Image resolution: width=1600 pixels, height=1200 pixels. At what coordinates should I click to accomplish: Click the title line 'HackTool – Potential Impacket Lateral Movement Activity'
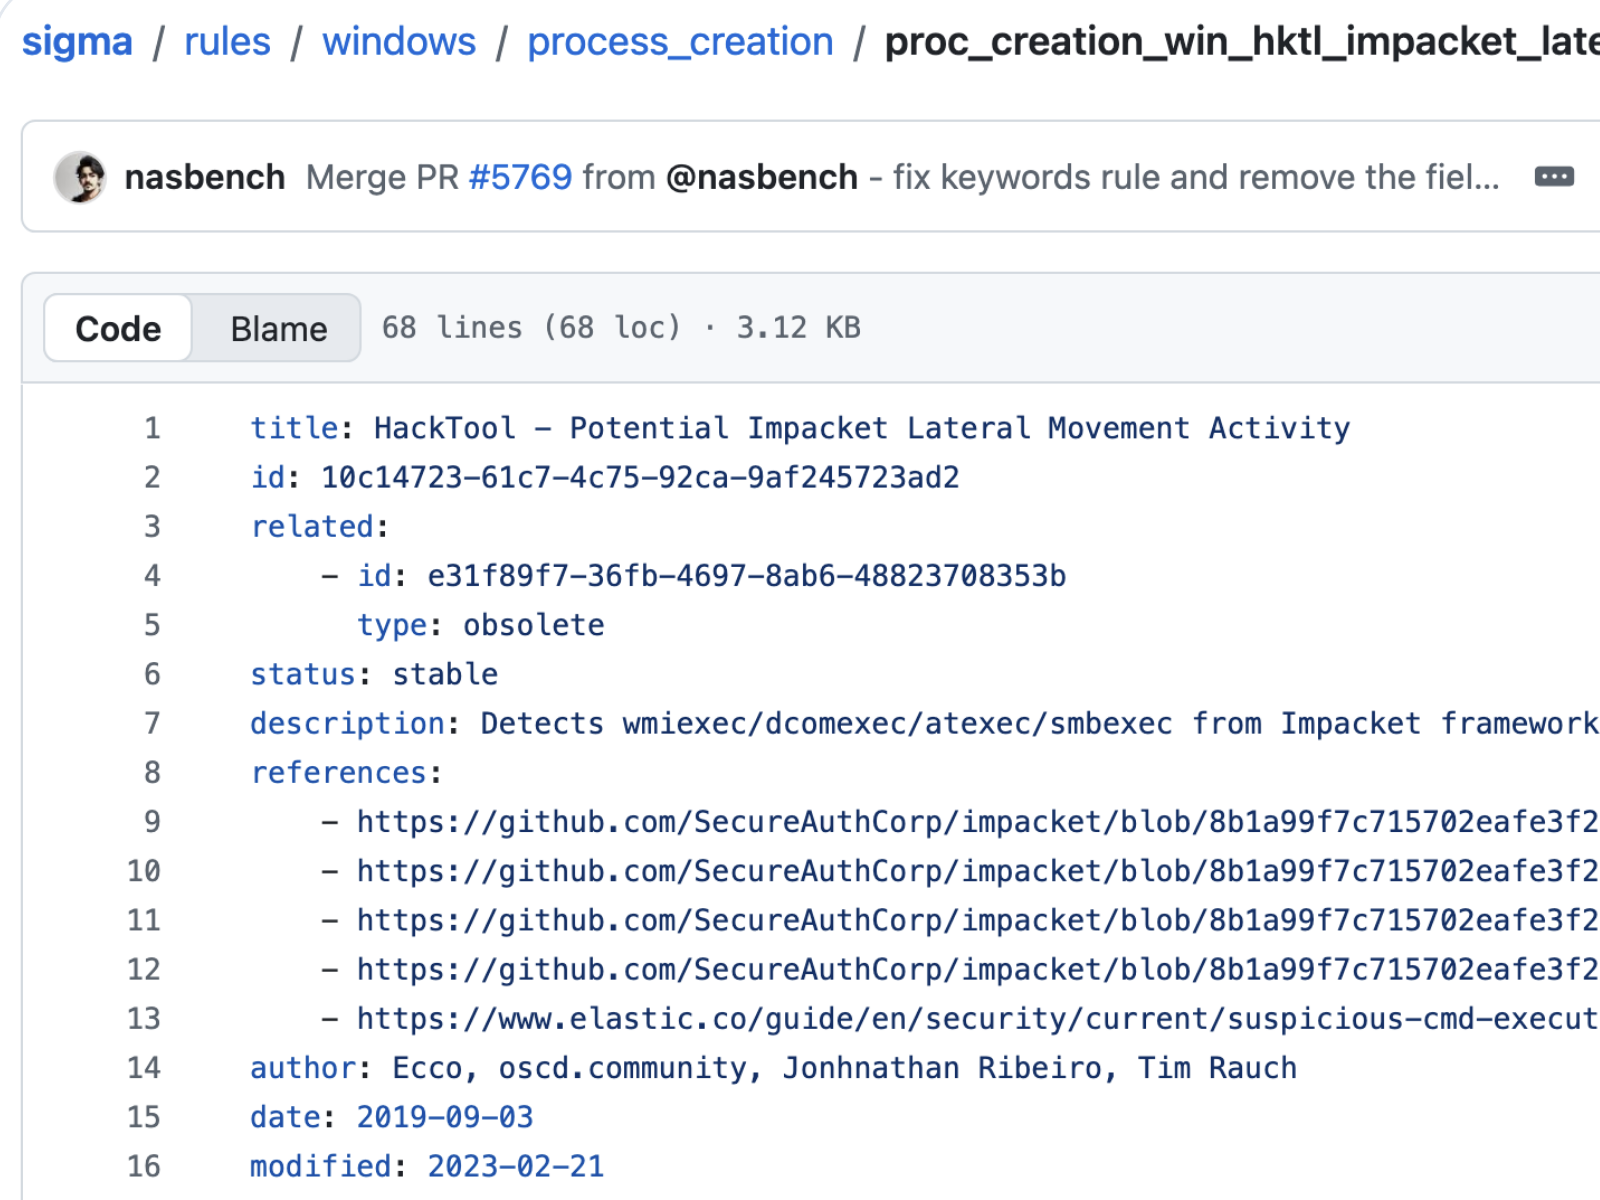(x=800, y=428)
